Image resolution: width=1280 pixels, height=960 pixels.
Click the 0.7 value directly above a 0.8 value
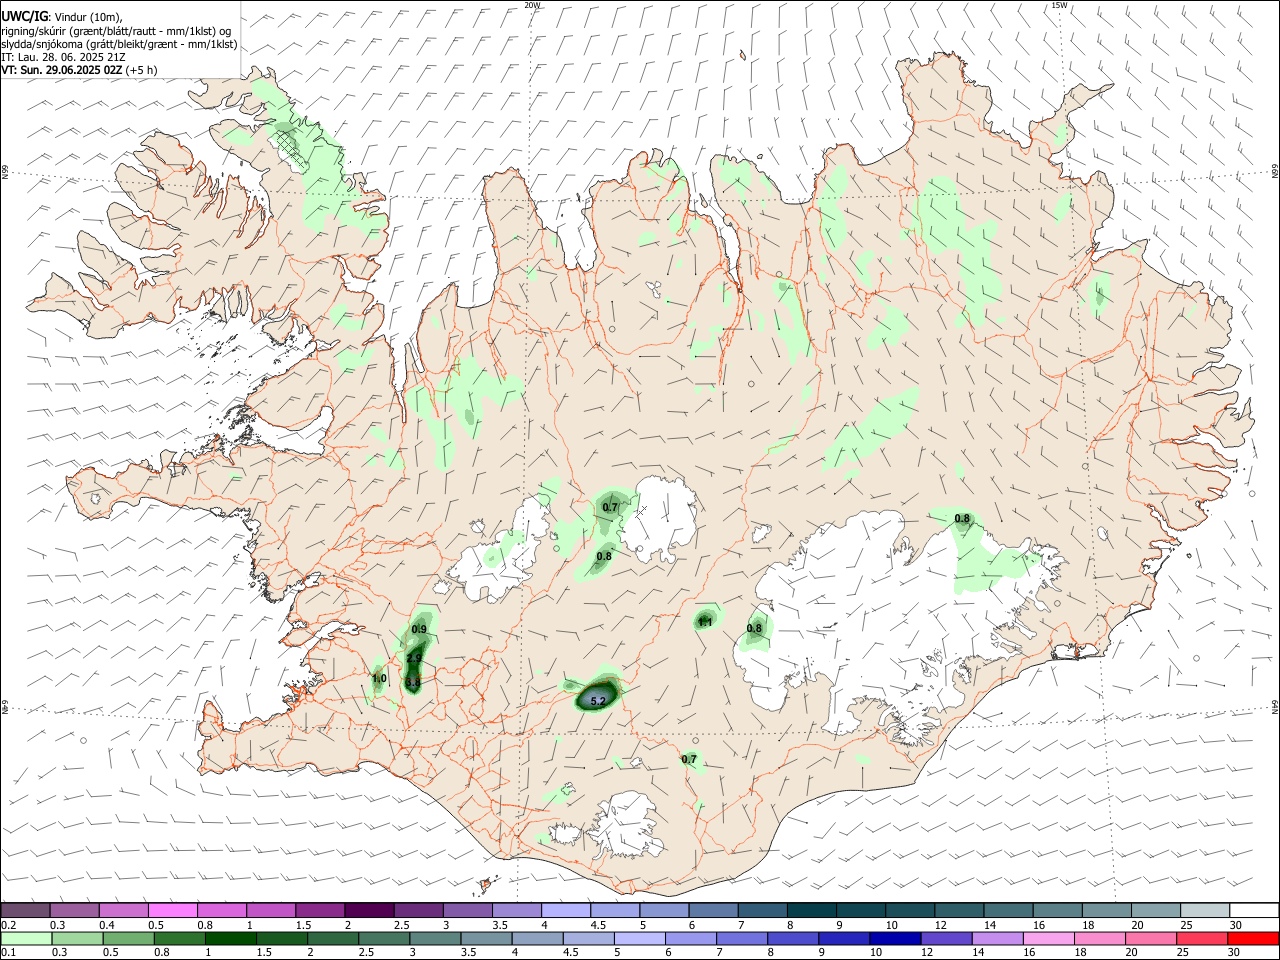tap(610, 508)
